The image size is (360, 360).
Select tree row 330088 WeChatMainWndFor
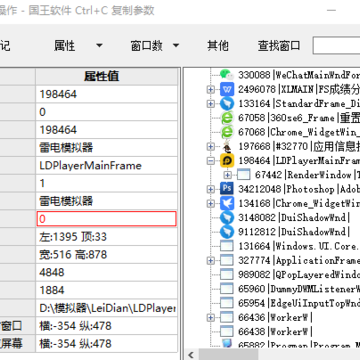[x=299, y=74]
